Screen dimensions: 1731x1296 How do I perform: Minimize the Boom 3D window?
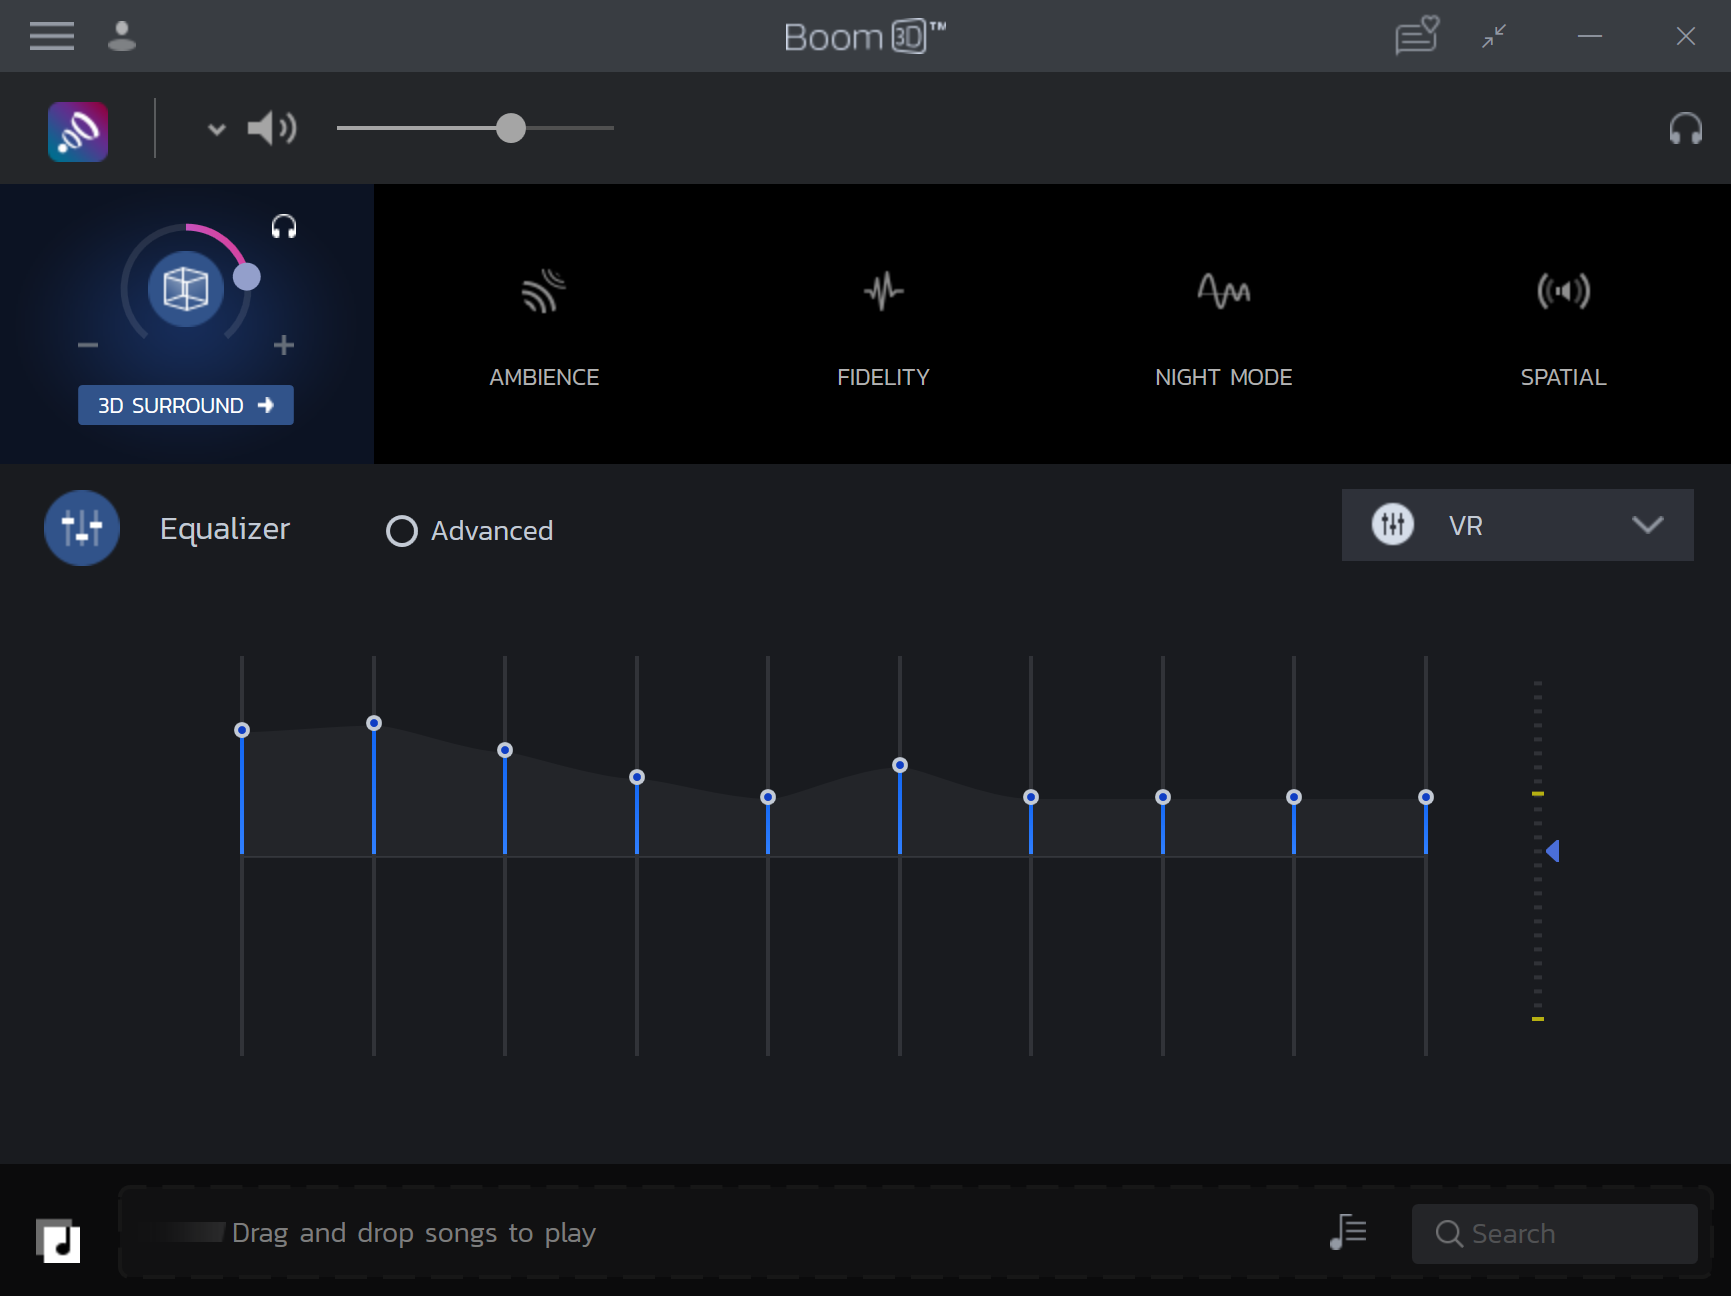[1590, 36]
